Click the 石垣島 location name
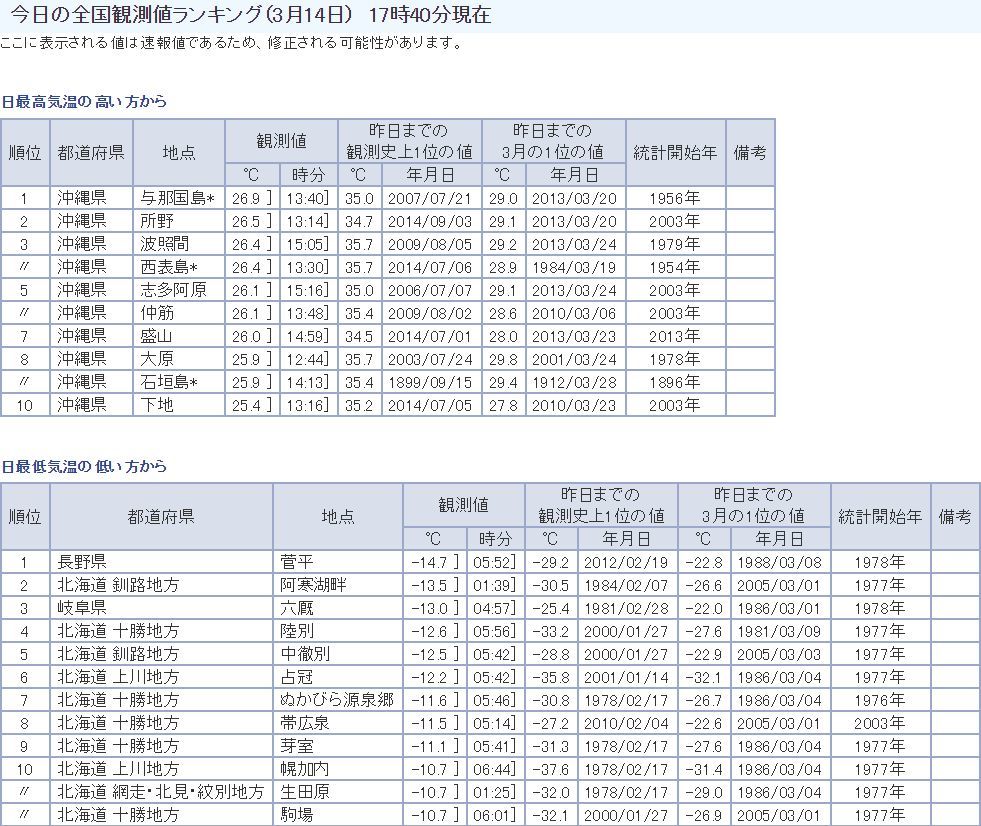This screenshot has height=826, width=981. [168, 382]
